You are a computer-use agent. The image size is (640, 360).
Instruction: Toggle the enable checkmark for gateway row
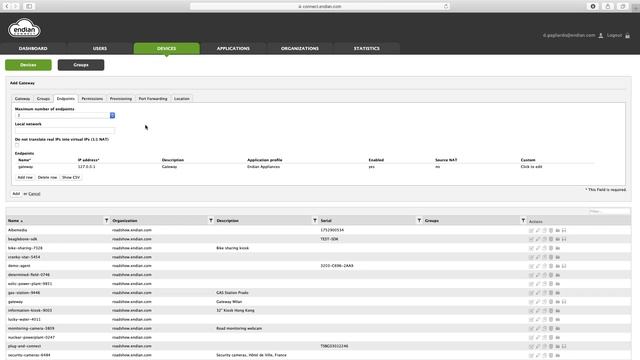pyautogui.click(x=531, y=302)
